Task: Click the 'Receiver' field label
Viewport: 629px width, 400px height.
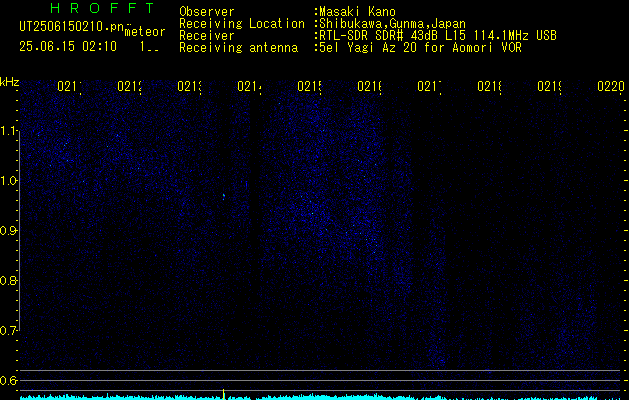Action: point(207,36)
